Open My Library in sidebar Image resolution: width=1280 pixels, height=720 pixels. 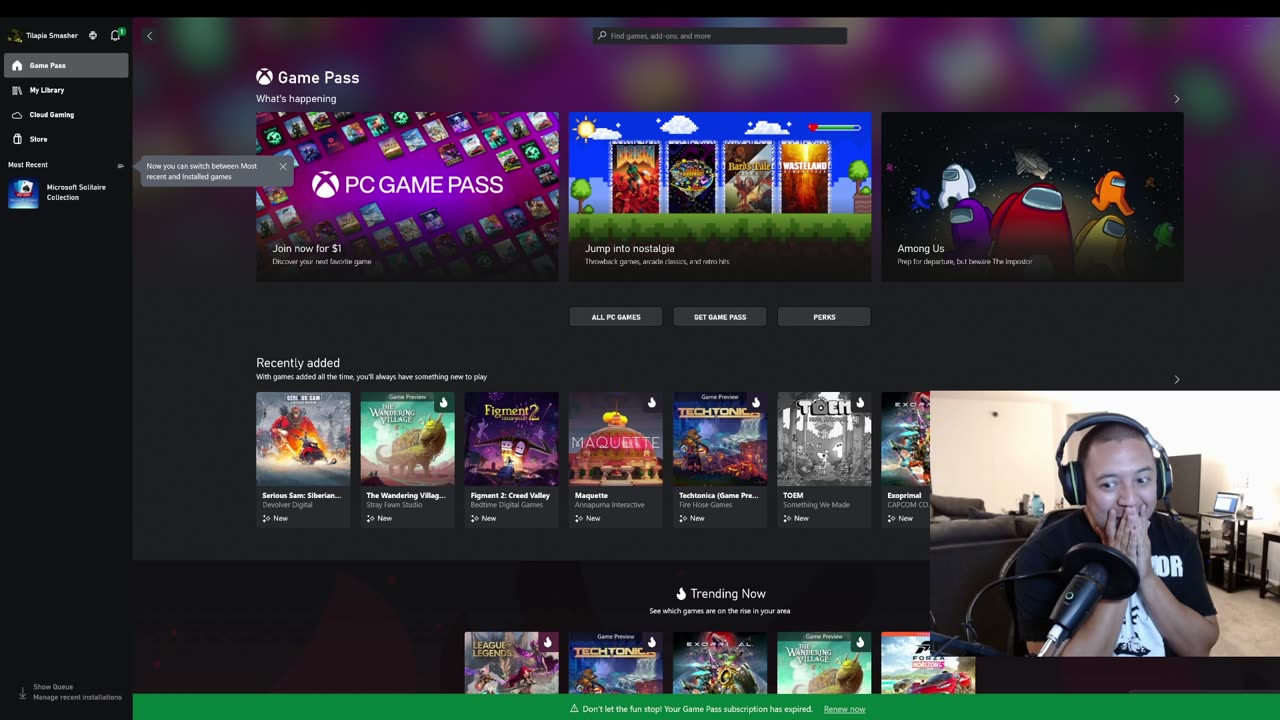66,90
